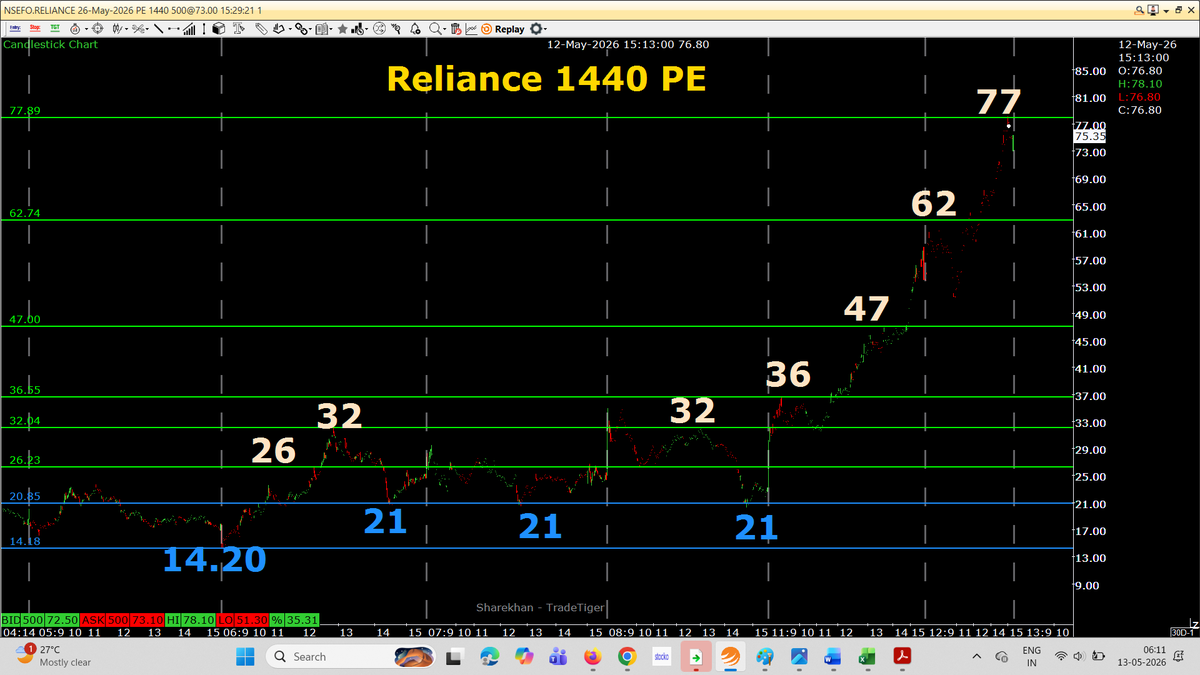Open Microsoft Teams from the taskbar
The height and width of the screenshot is (675, 1200).
coord(557,656)
